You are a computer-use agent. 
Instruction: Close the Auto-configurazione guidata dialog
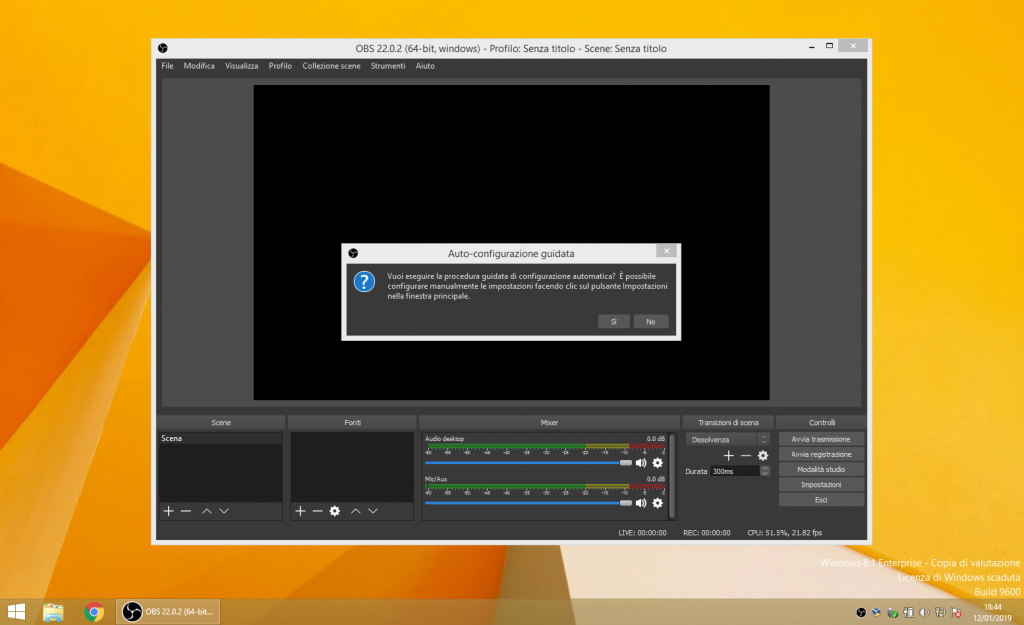[x=666, y=251]
